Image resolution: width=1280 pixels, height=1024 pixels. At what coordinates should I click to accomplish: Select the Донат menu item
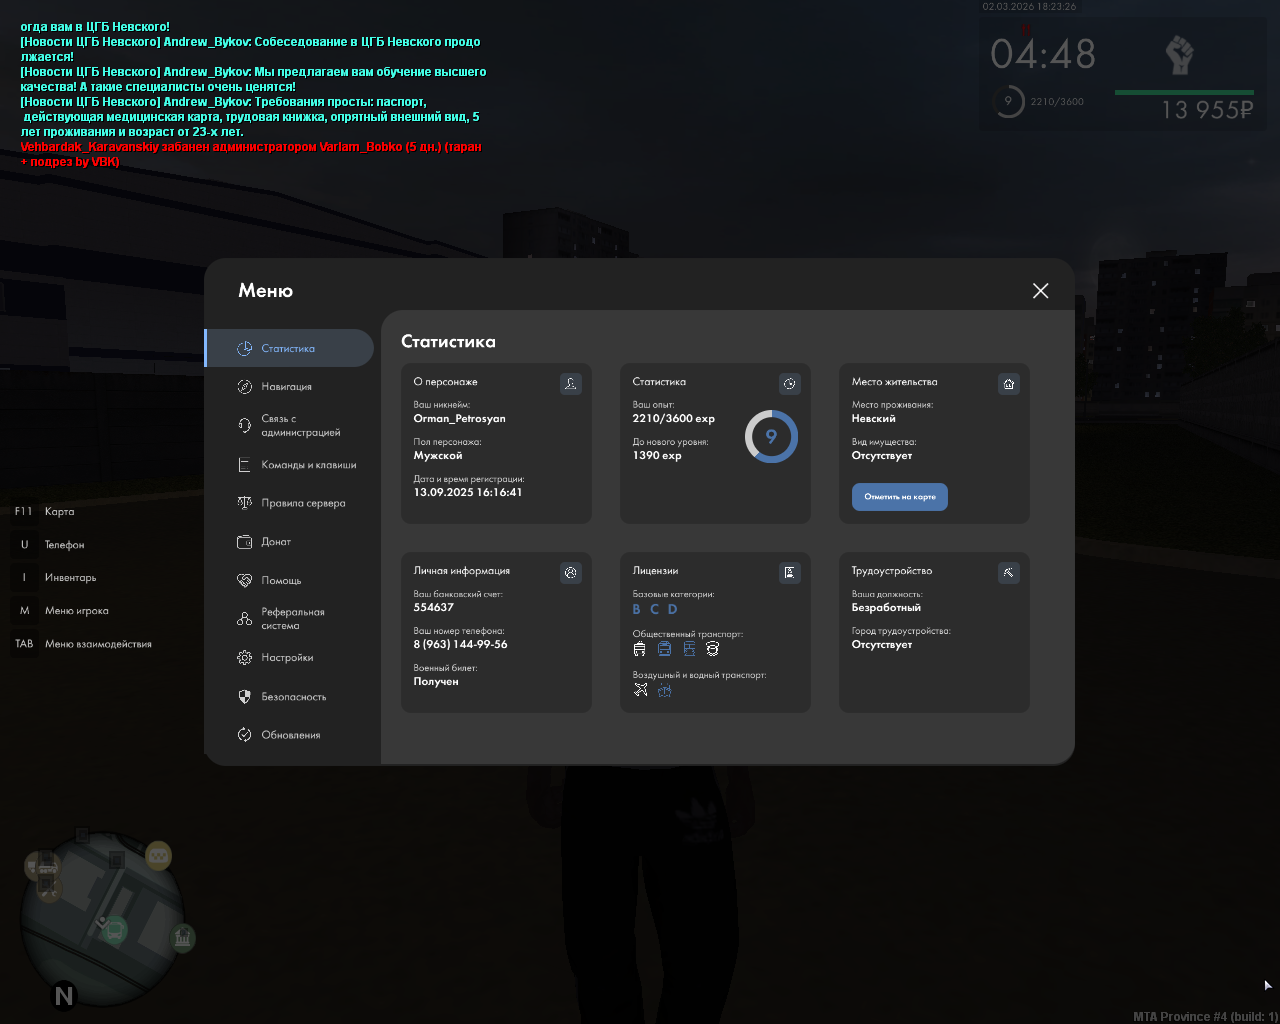point(276,542)
